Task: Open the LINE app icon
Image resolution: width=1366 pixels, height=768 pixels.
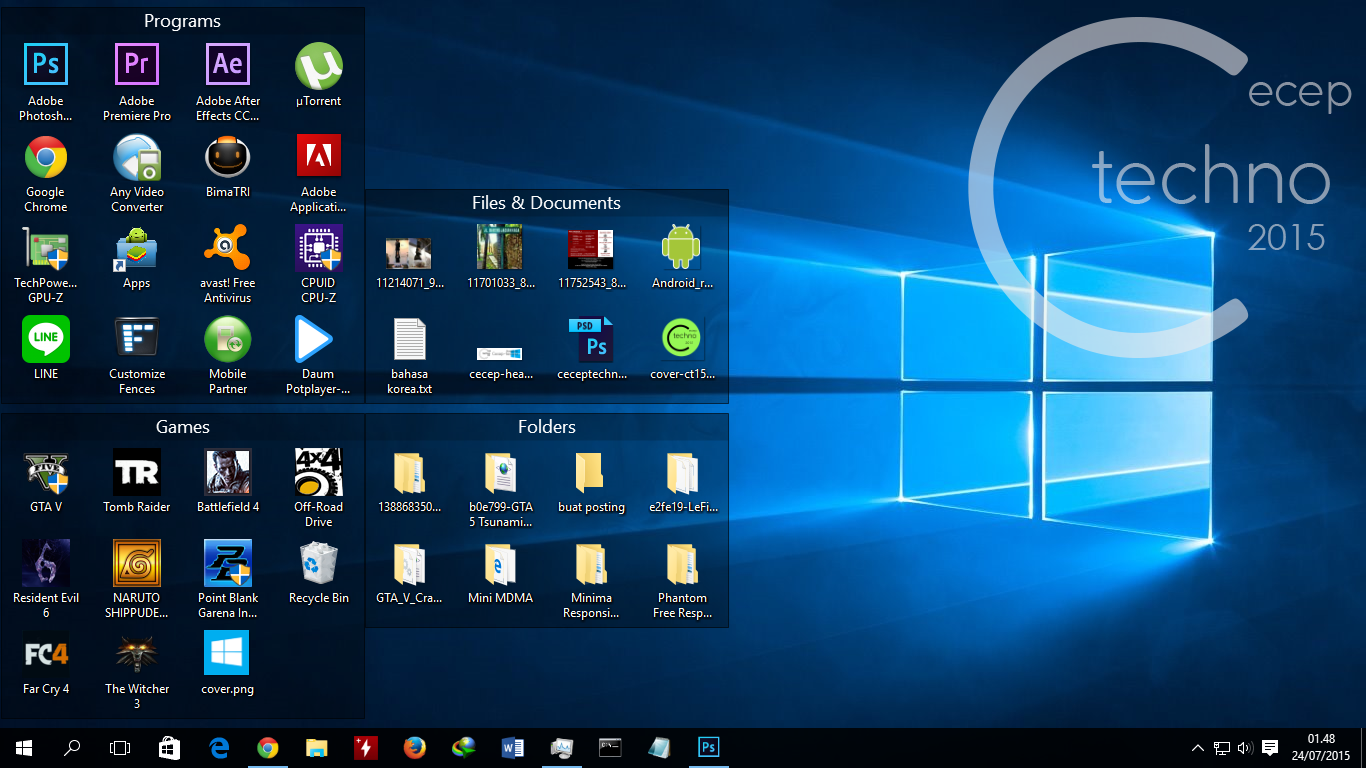Action: (46, 339)
